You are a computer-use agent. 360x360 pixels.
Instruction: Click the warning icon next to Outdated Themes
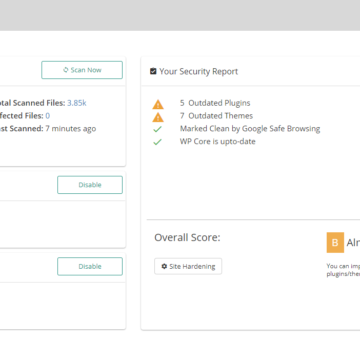pyautogui.click(x=158, y=117)
